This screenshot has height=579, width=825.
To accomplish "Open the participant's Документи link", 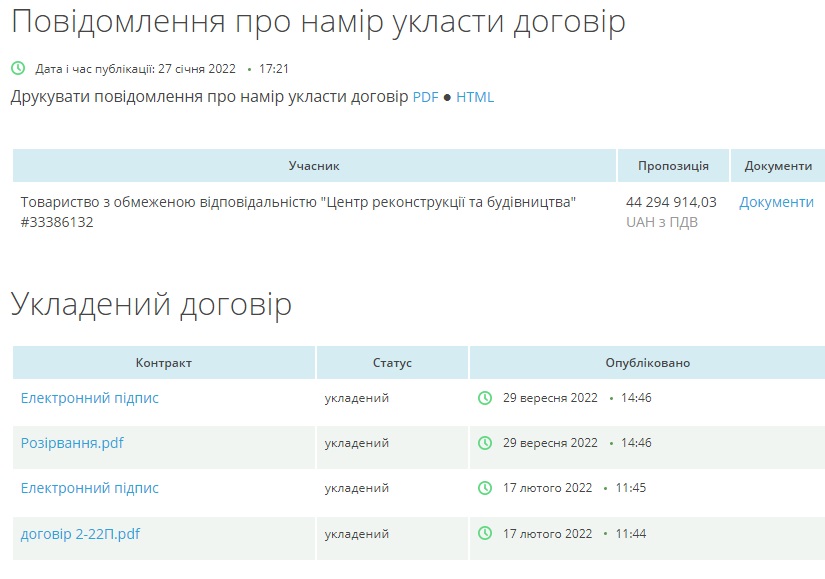I will 776,202.
